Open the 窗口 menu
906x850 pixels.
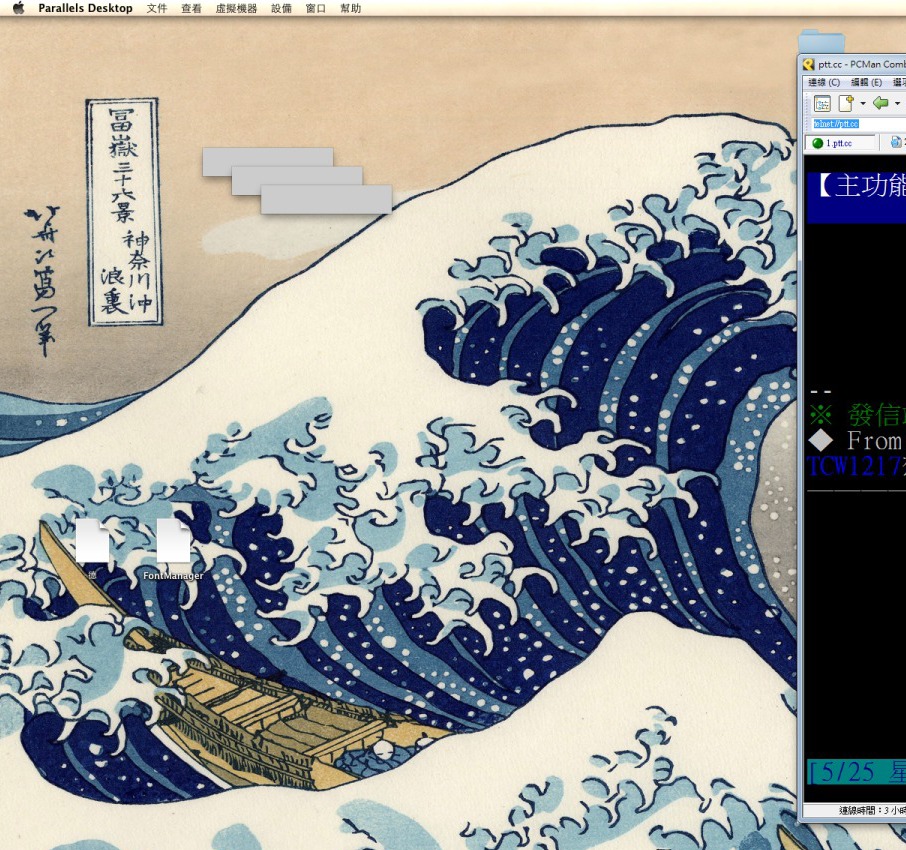(315, 8)
